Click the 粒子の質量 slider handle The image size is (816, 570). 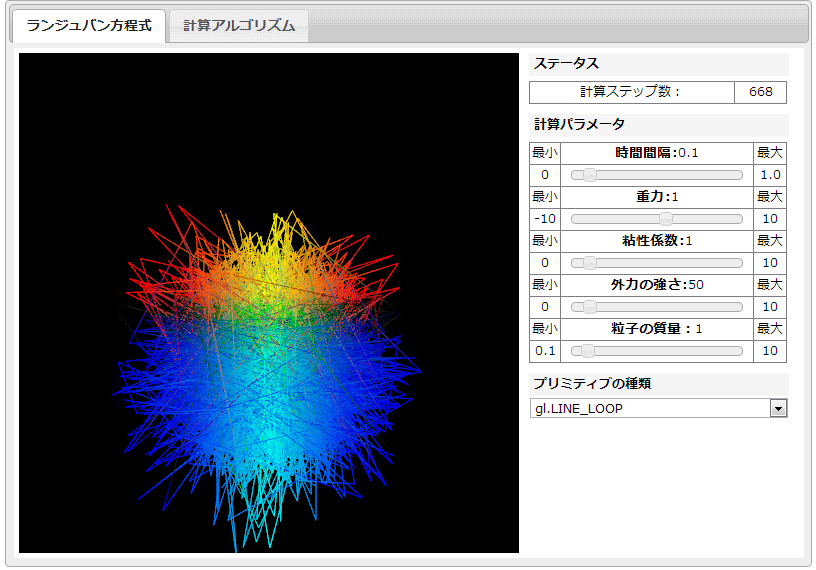588,351
